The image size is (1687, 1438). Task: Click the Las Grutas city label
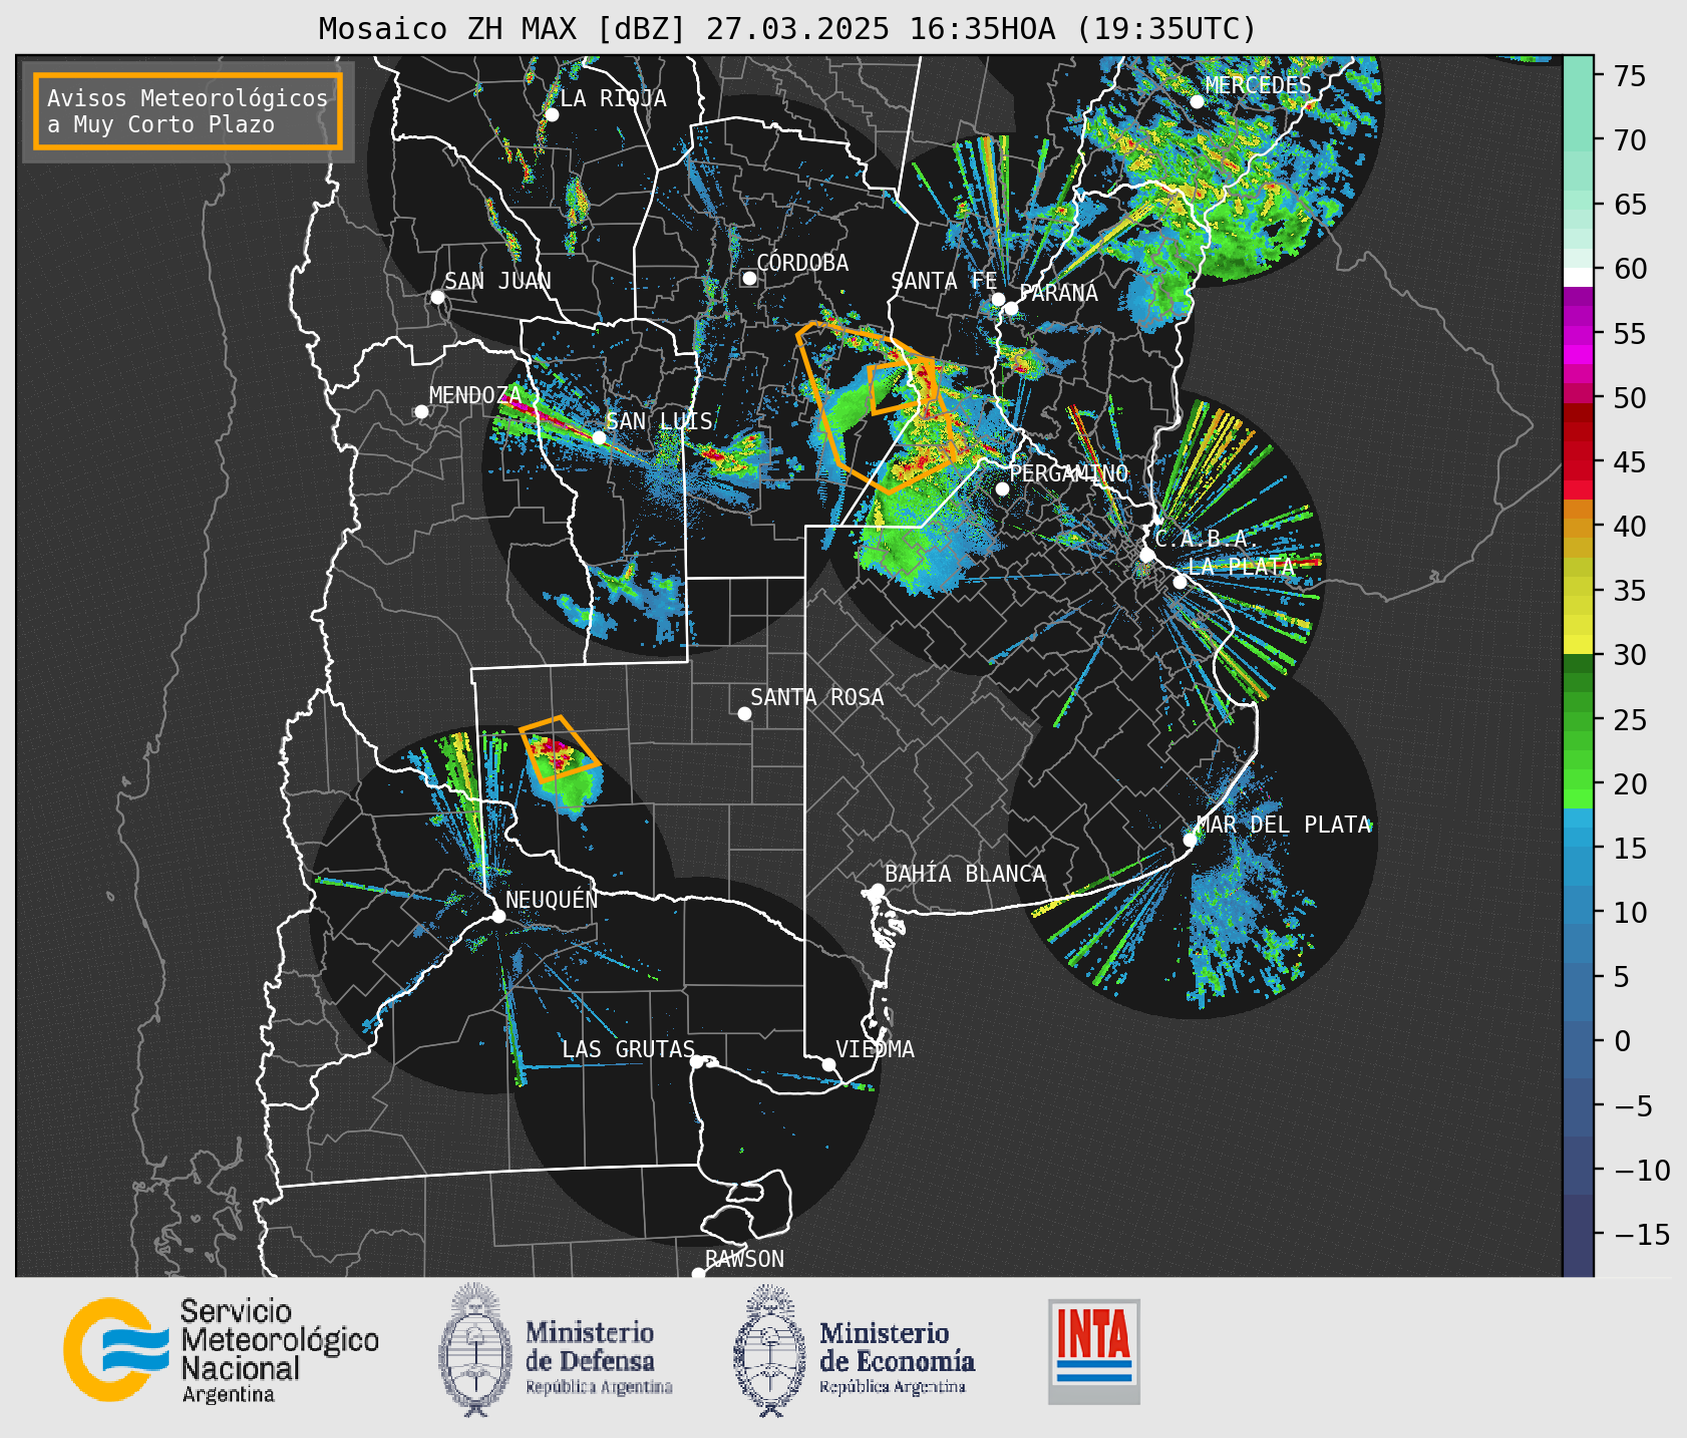point(628,1050)
